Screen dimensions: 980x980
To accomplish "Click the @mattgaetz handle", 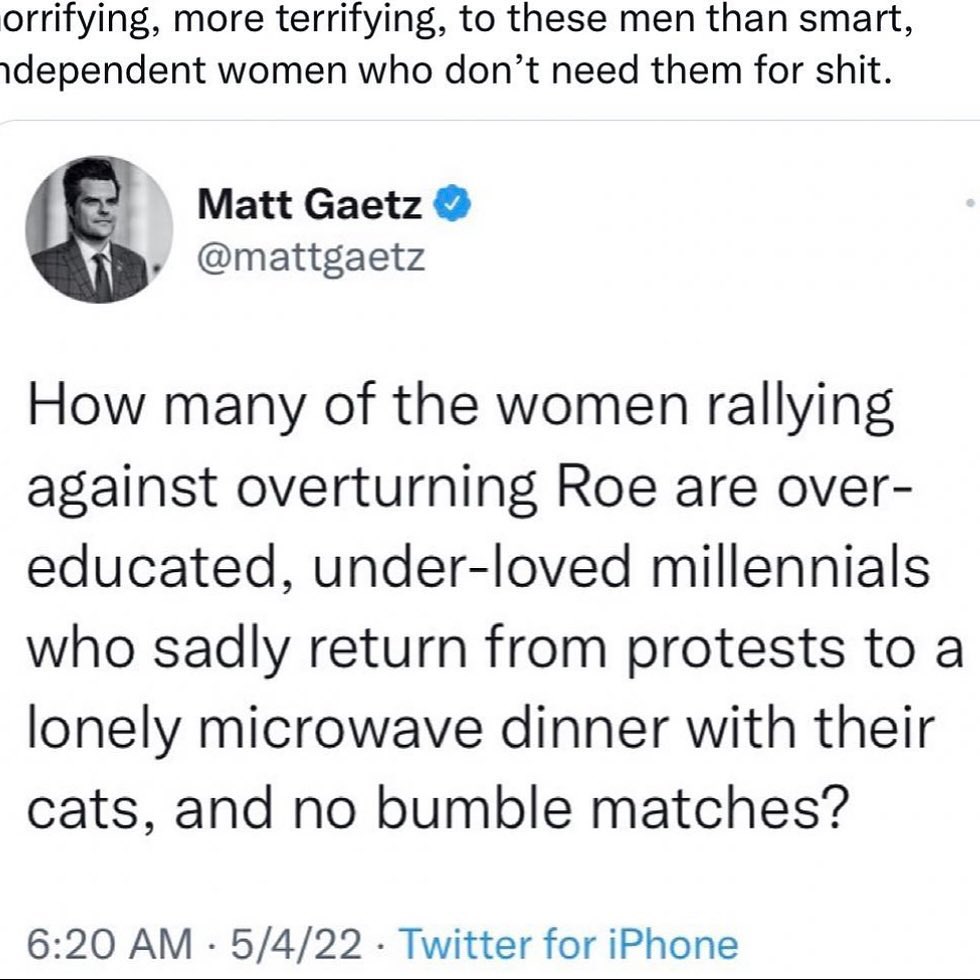I will [x=312, y=258].
